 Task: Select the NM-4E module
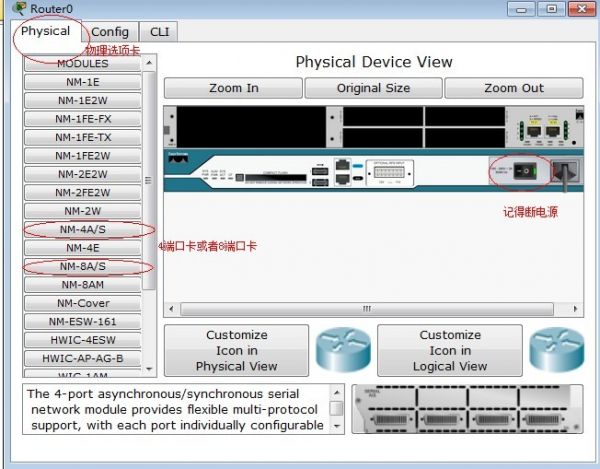(x=83, y=248)
